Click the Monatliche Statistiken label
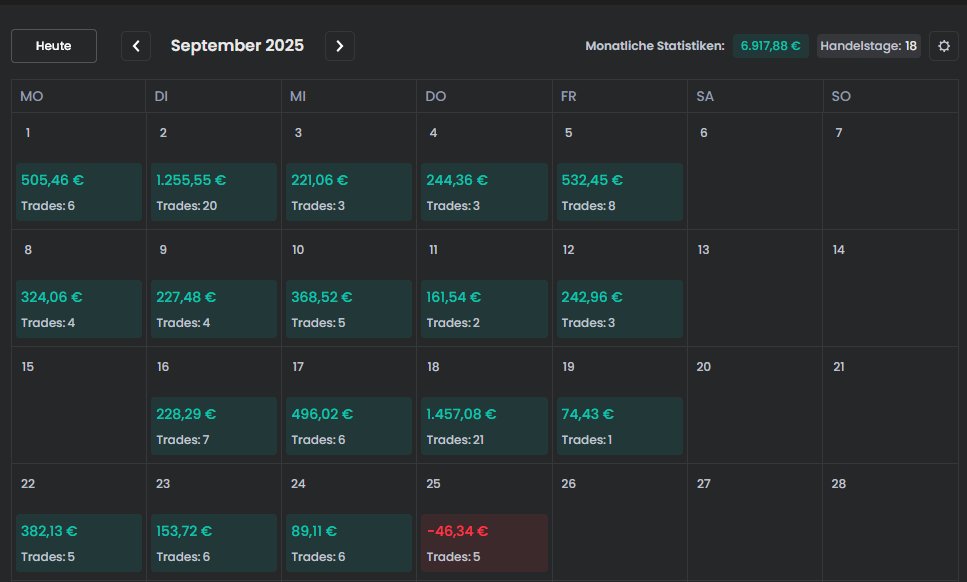Screen dimensions: 967x582 [x=655, y=46]
